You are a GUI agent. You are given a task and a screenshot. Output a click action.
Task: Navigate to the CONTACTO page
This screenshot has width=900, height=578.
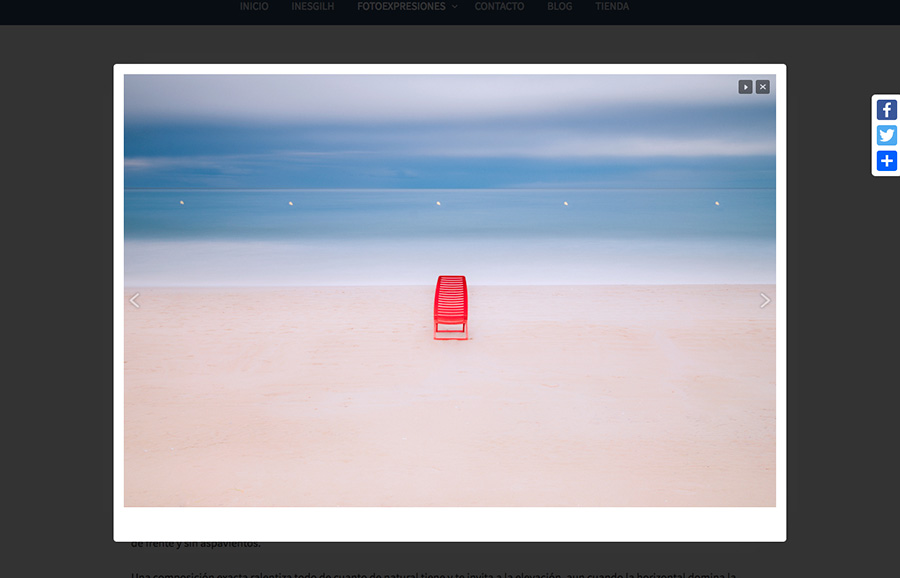coord(499,7)
